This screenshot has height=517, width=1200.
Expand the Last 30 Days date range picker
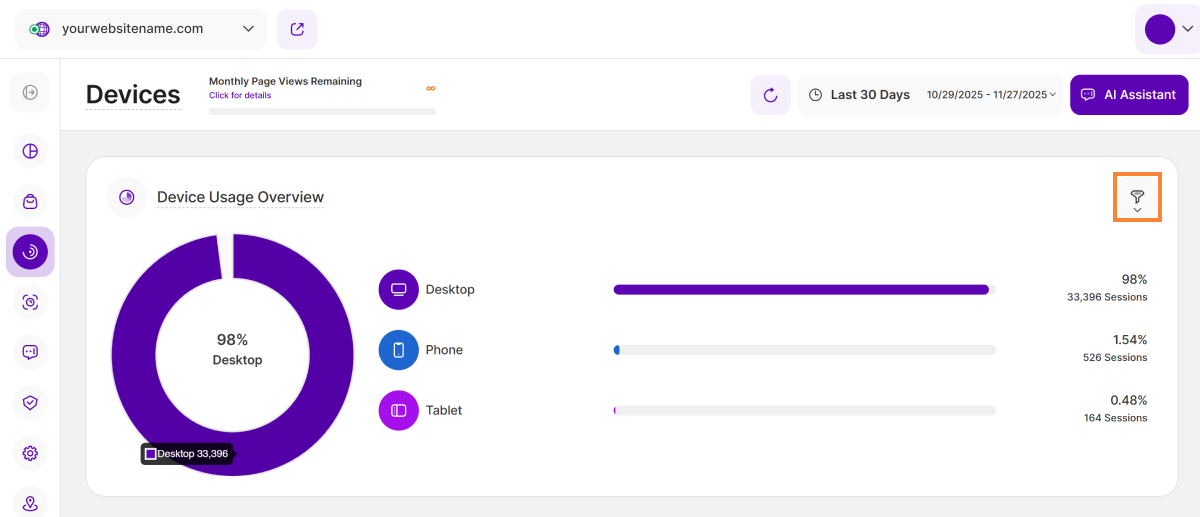pos(930,95)
